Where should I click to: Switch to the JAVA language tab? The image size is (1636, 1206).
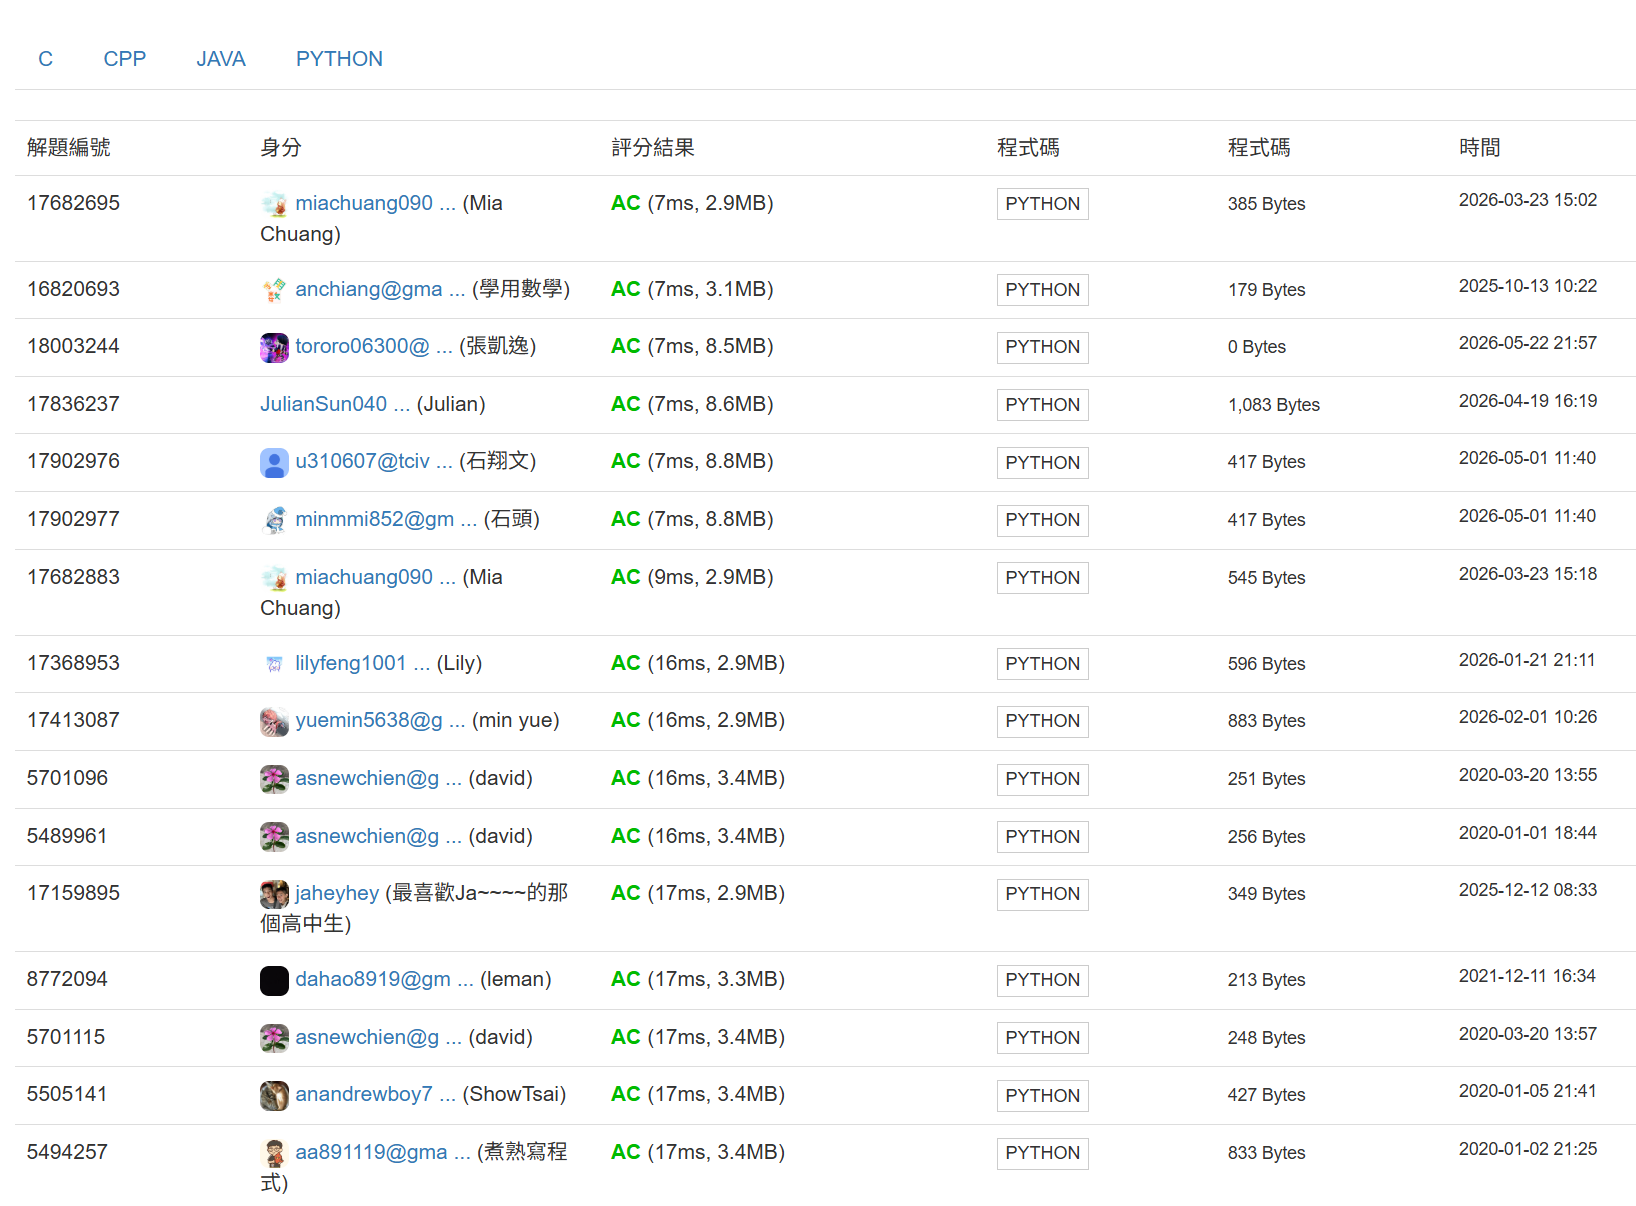tap(221, 59)
